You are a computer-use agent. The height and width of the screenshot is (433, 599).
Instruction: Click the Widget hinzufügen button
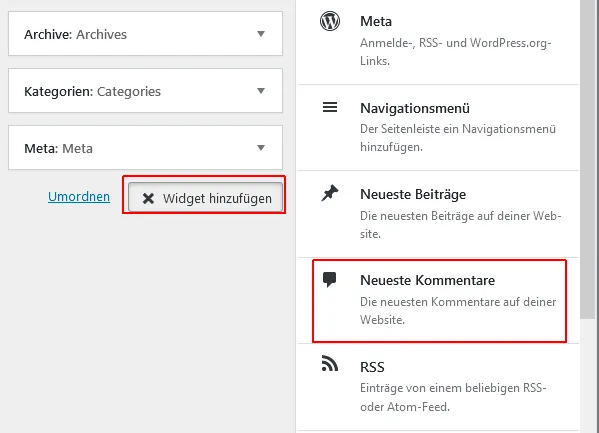click(x=206, y=197)
